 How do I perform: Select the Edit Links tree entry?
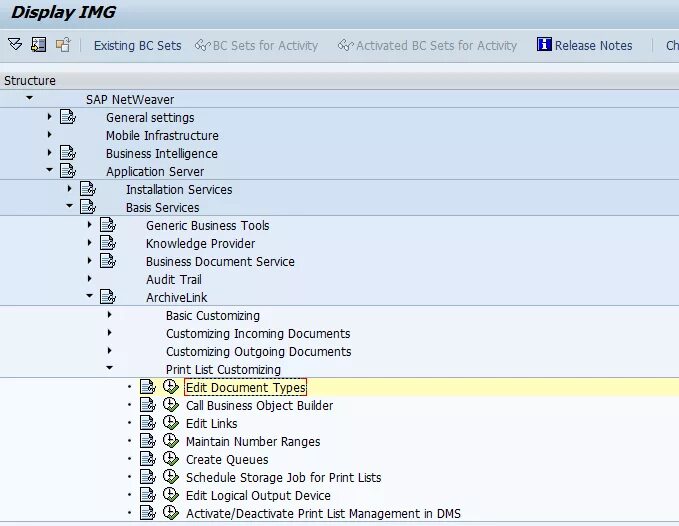pos(211,424)
